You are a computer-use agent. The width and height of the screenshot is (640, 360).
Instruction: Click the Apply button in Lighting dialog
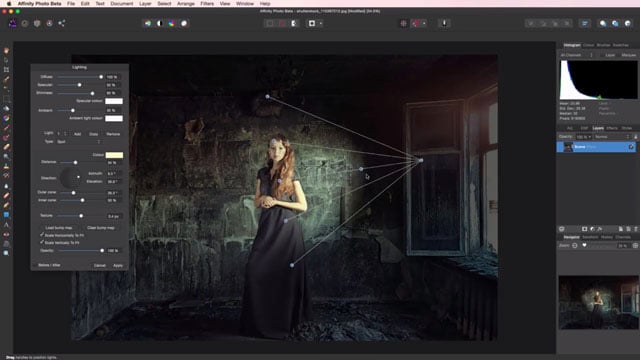(x=118, y=265)
